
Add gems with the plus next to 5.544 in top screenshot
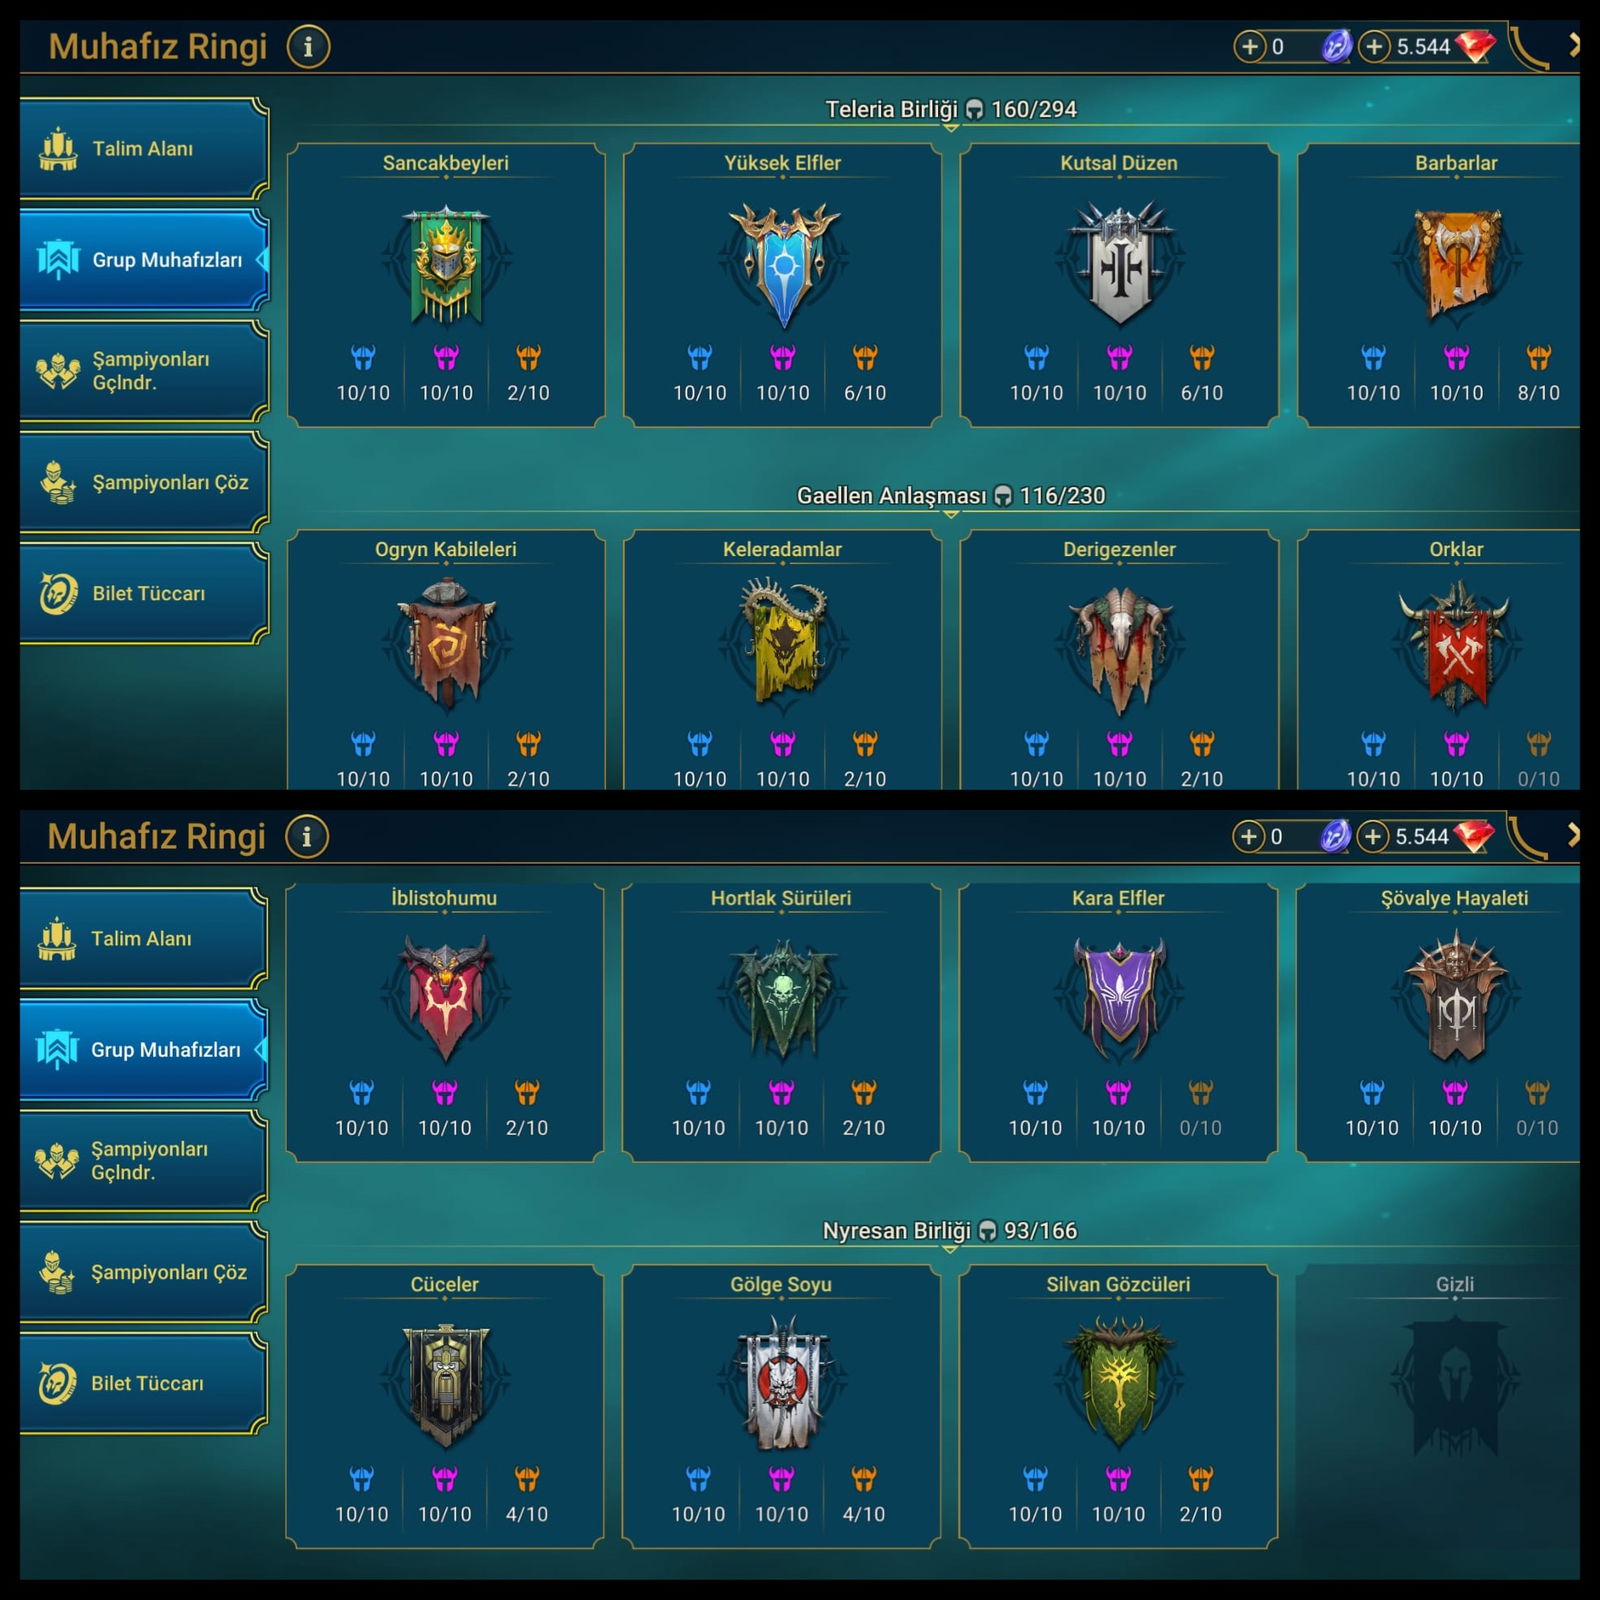click(x=1375, y=46)
